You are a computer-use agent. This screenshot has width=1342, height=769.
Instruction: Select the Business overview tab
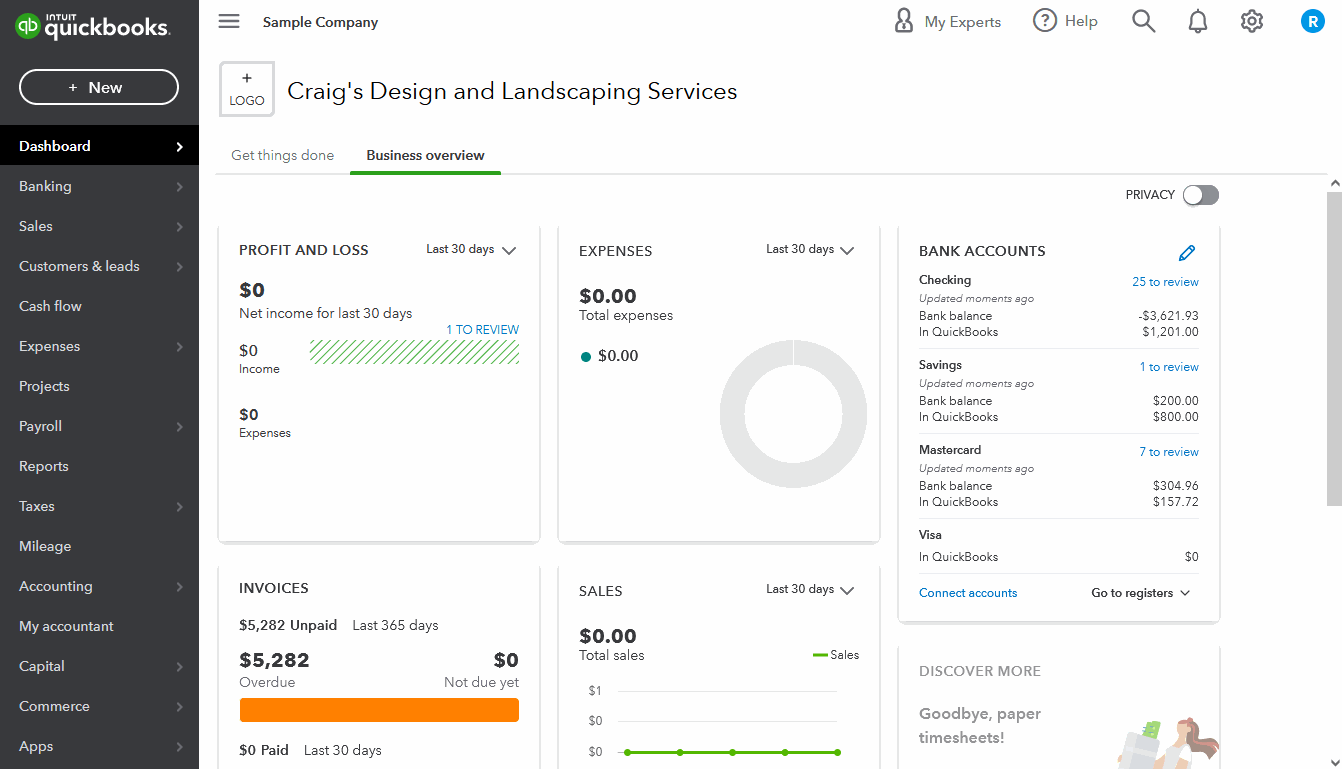tap(425, 155)
